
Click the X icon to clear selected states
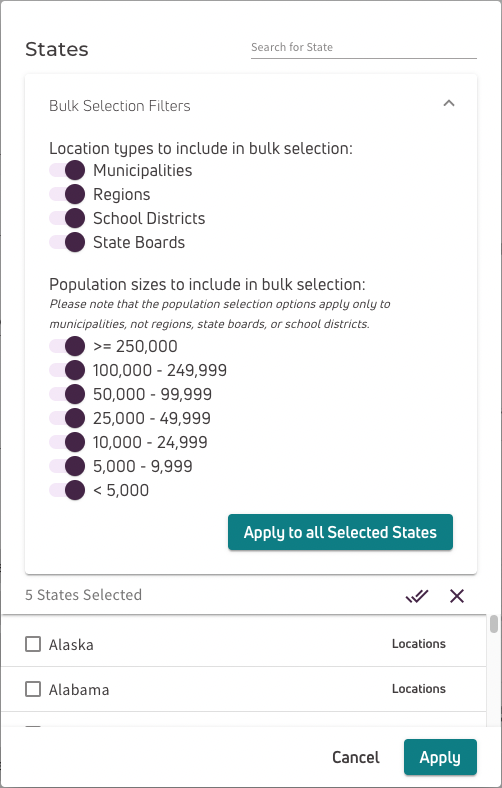457,596
